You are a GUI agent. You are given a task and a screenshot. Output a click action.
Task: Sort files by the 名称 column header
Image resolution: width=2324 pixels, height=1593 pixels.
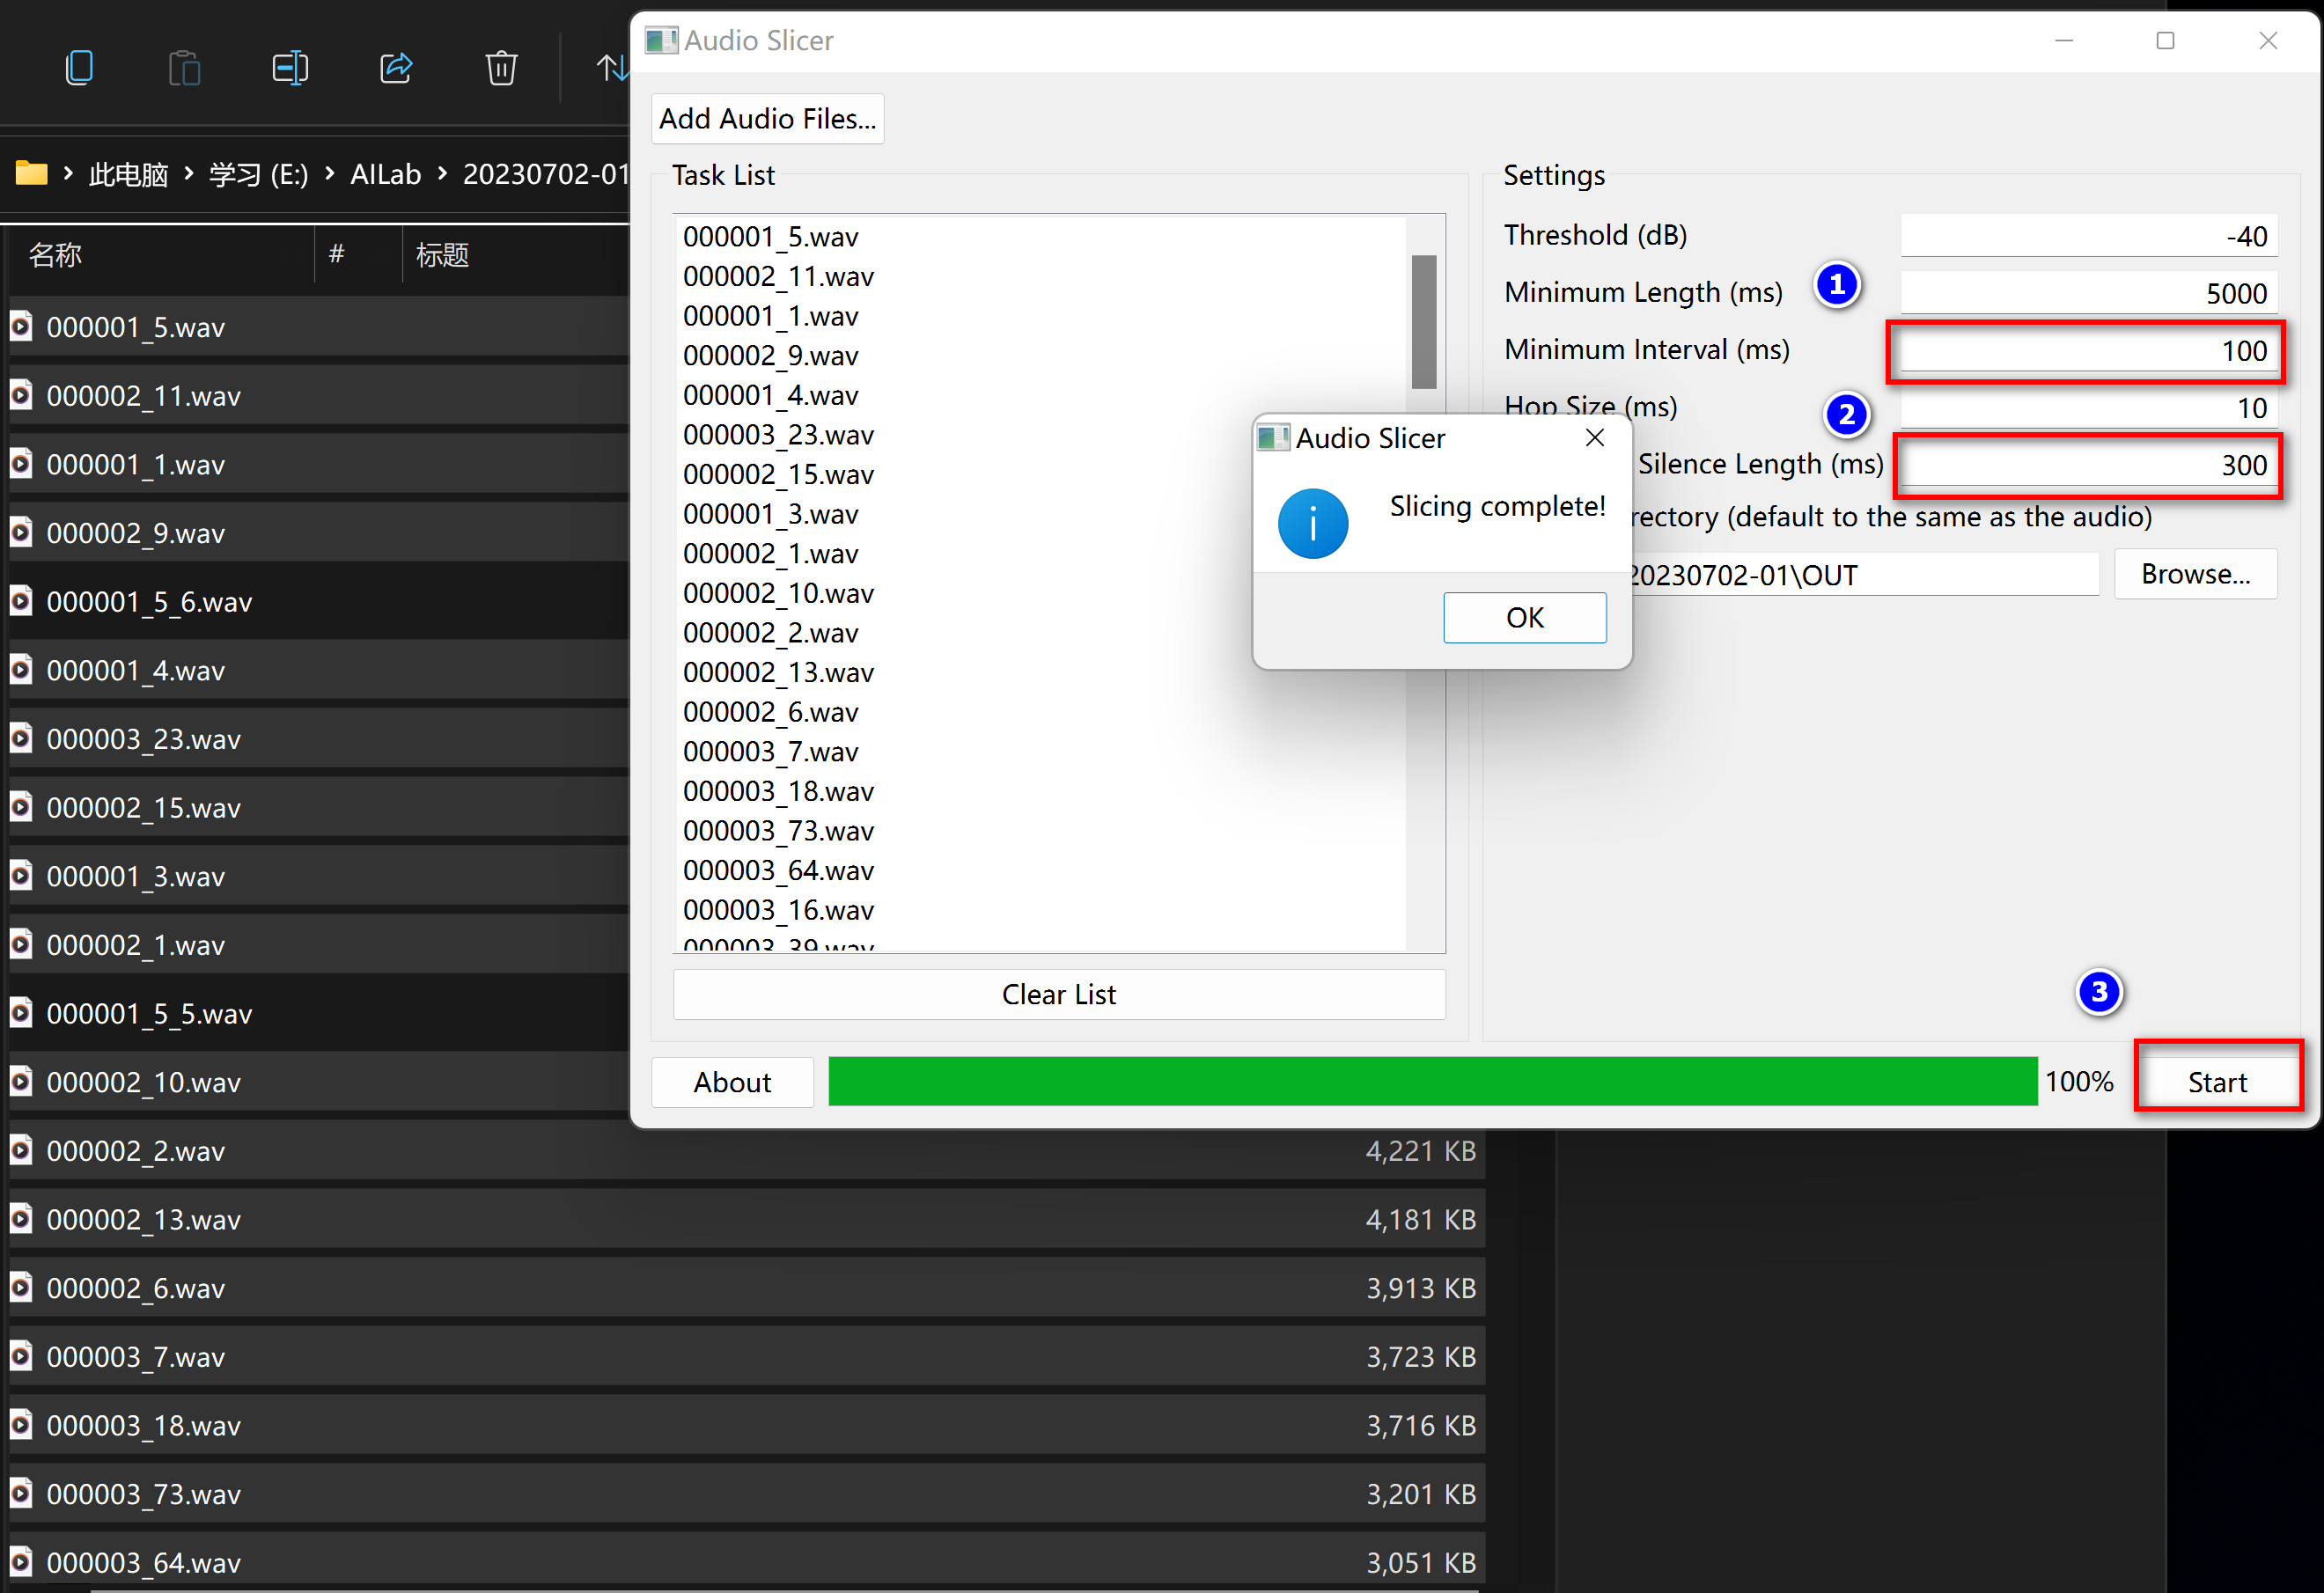click(x=55, y=255)
